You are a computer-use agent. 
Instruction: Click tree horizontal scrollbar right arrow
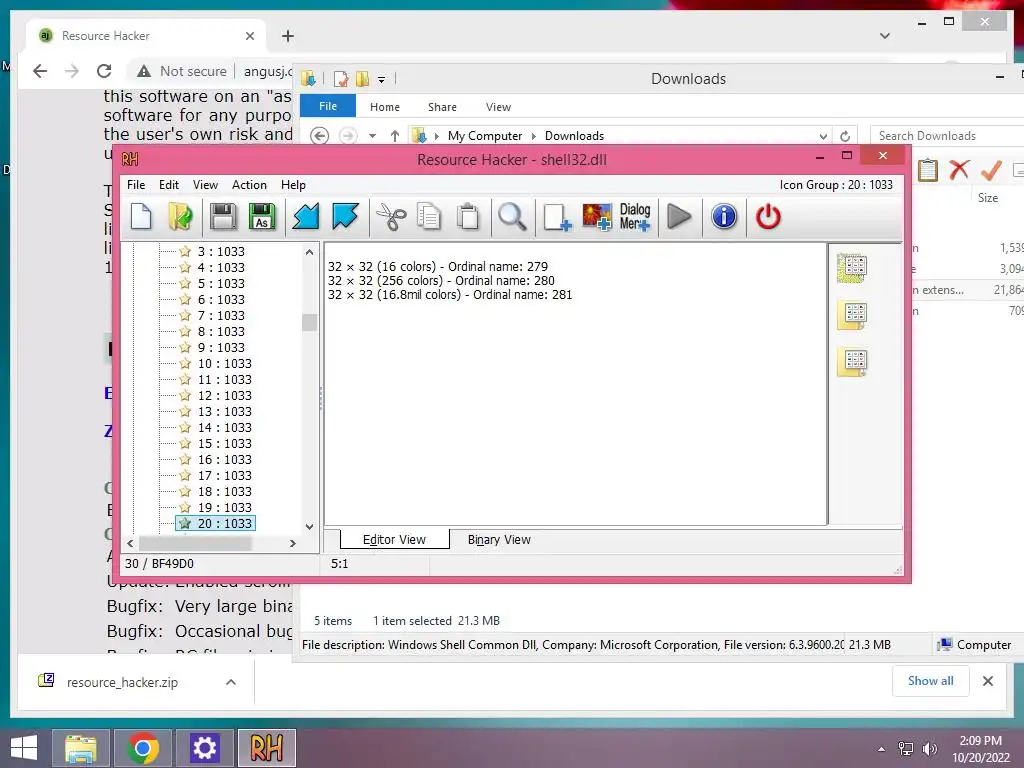point(293,543)
